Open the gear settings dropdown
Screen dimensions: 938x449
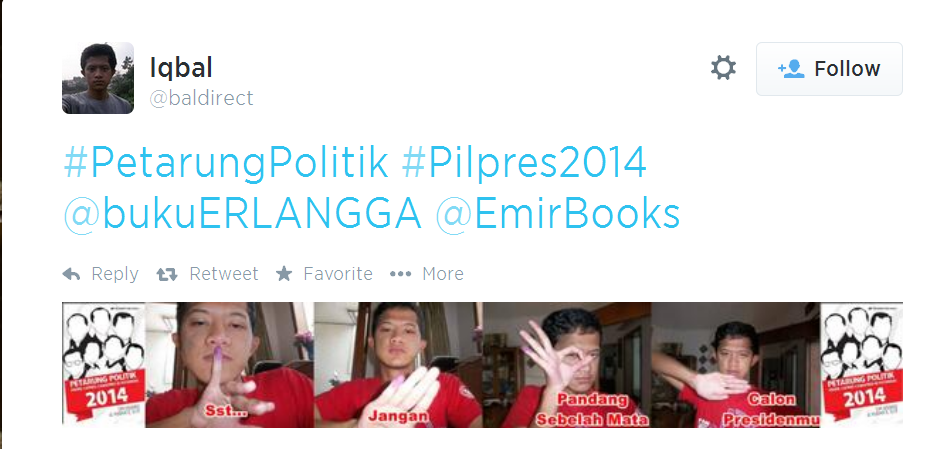(x=723, y=68)
